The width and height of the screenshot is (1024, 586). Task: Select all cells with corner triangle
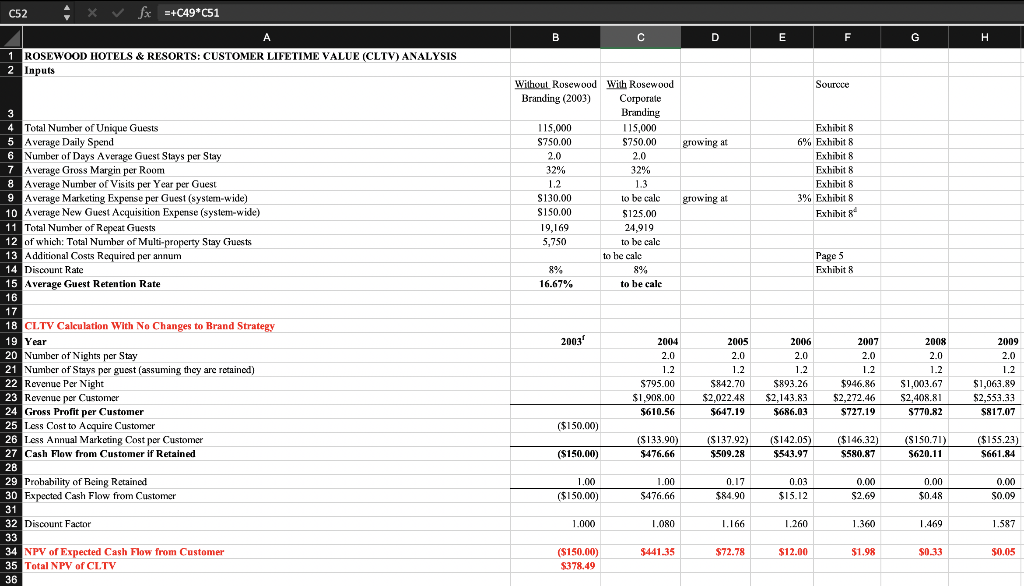[11, 37]
